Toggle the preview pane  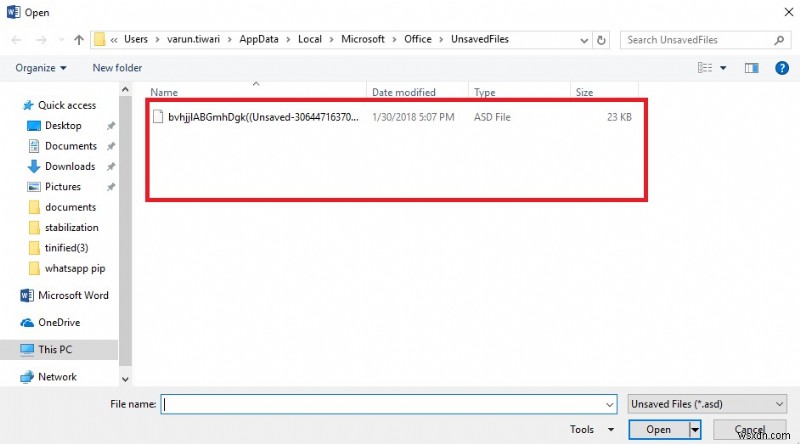point(752,68)
